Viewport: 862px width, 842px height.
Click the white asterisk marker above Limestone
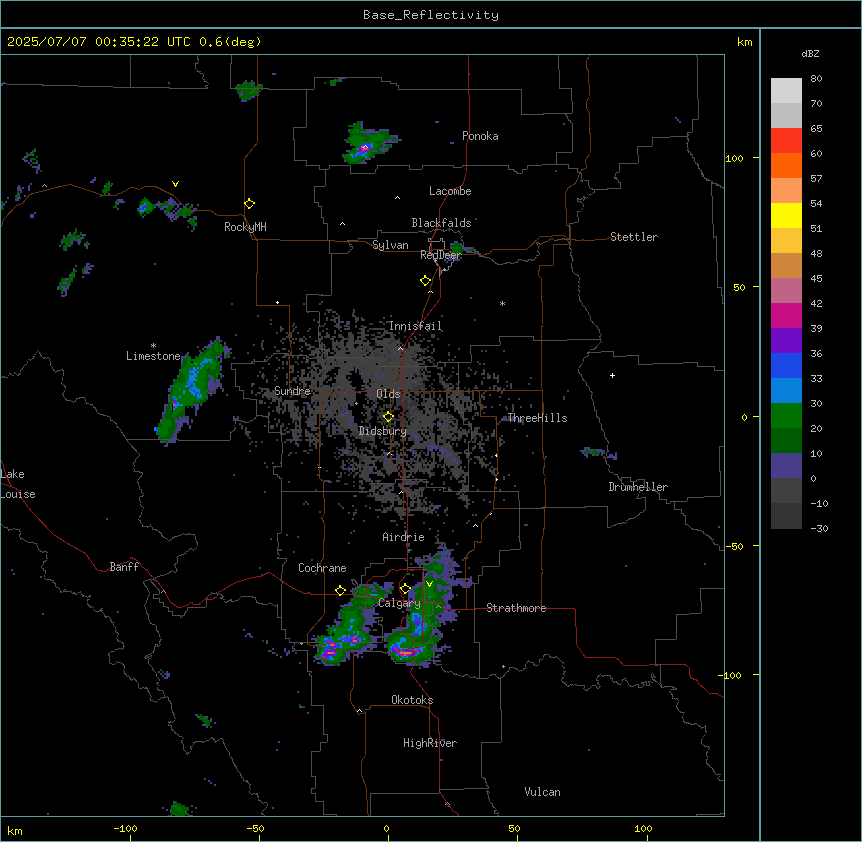153,346
